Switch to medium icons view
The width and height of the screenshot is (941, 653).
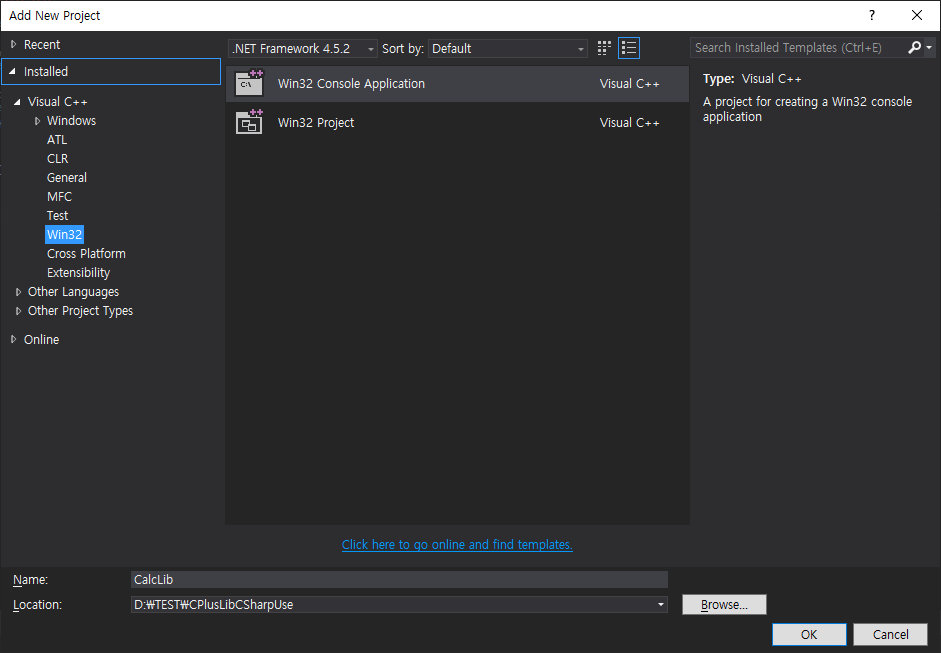[604, 48]
